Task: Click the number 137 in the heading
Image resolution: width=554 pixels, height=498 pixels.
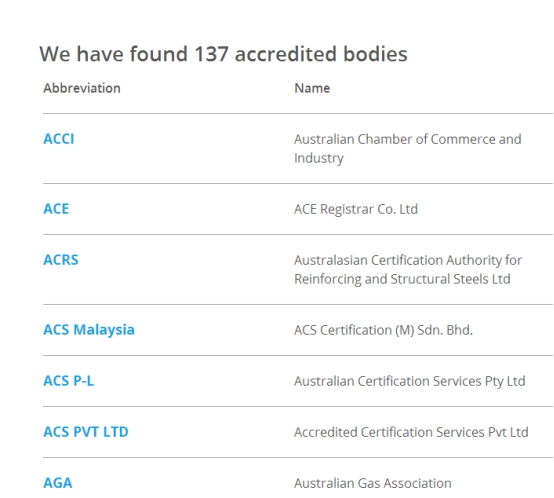Action: [x=211, y=54]
